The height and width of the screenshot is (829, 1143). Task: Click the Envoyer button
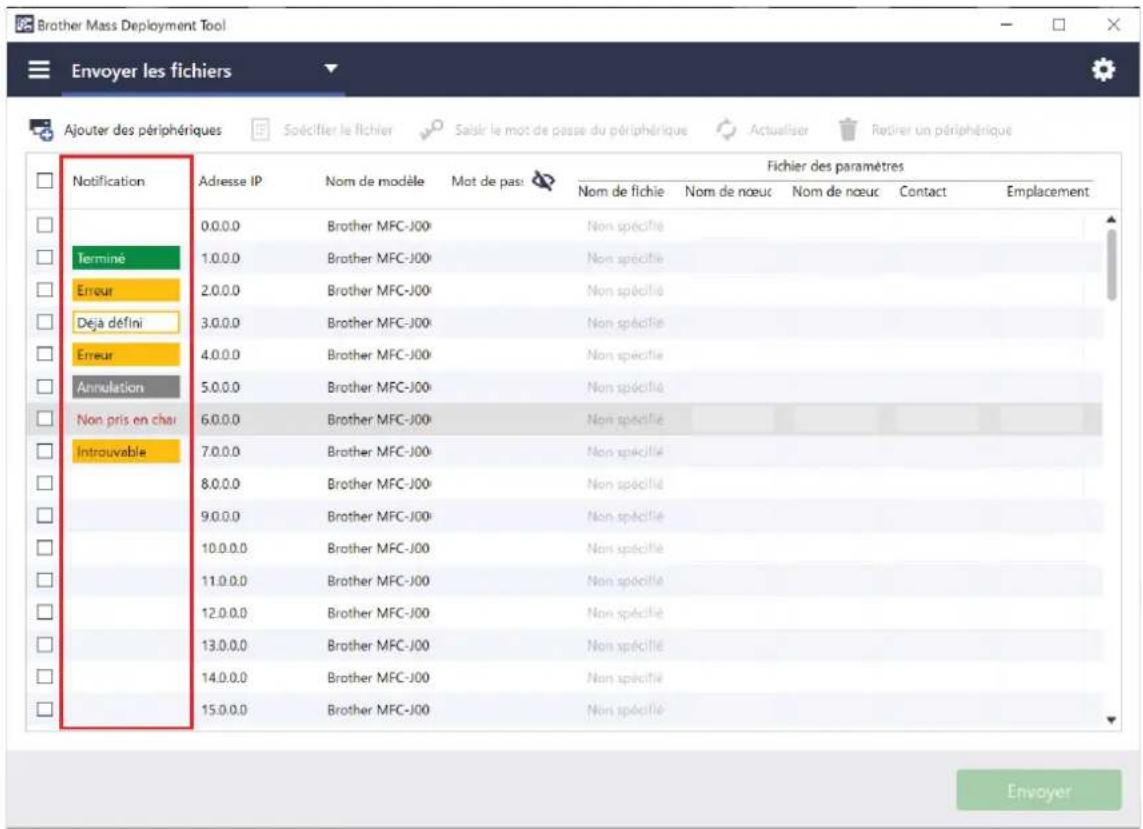tap(1039, 790)
